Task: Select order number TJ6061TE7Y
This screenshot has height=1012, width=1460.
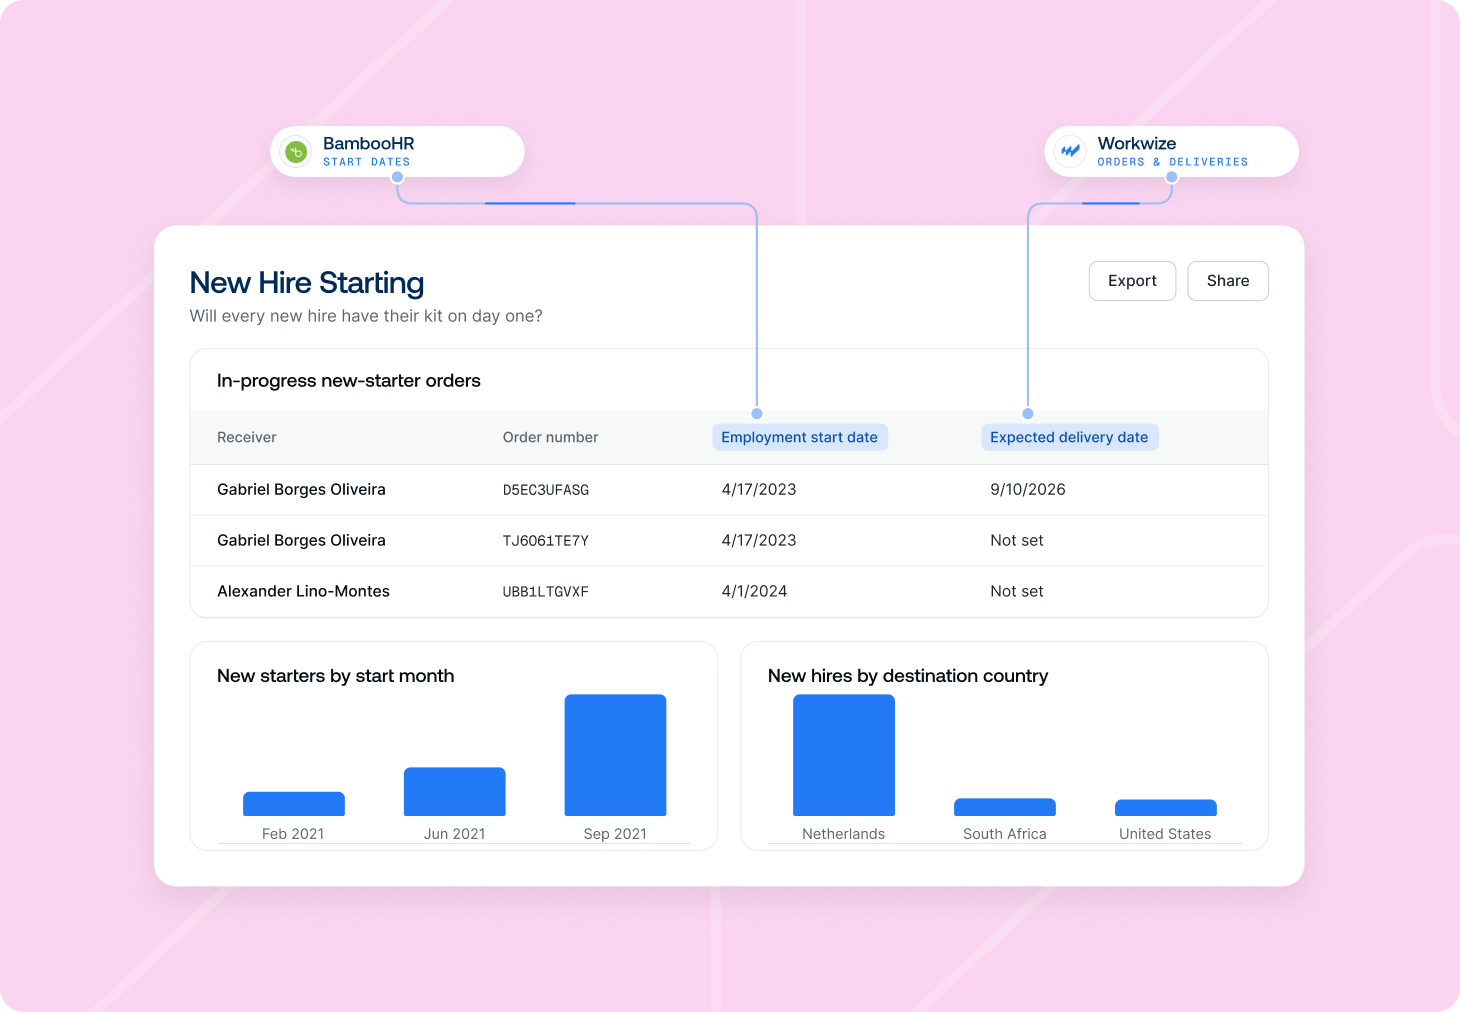Action: (546, 541)
